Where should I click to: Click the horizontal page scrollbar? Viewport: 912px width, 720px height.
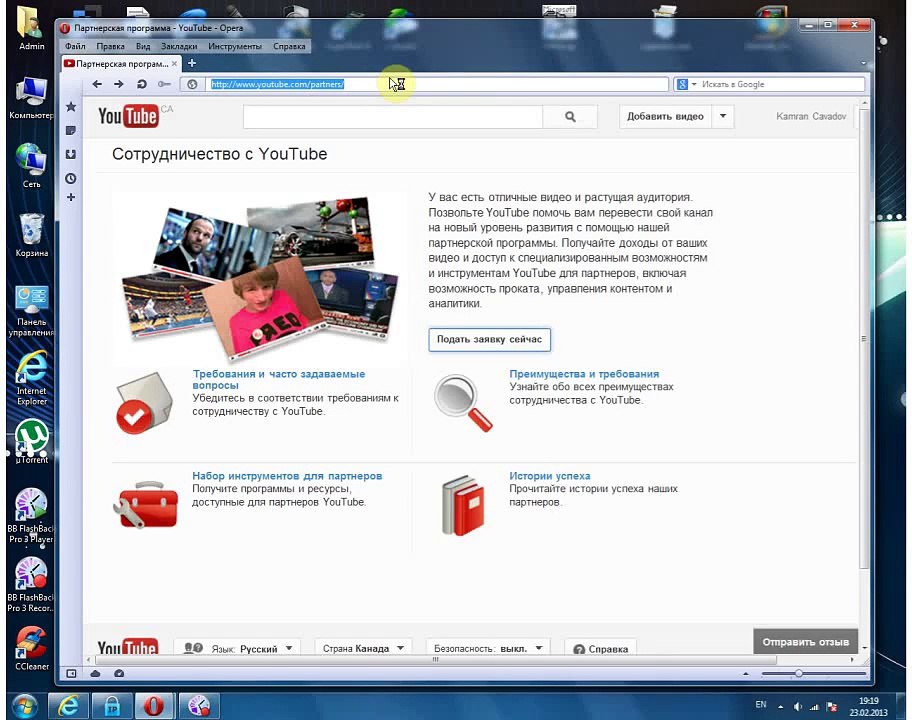click(x=436, y=660)
